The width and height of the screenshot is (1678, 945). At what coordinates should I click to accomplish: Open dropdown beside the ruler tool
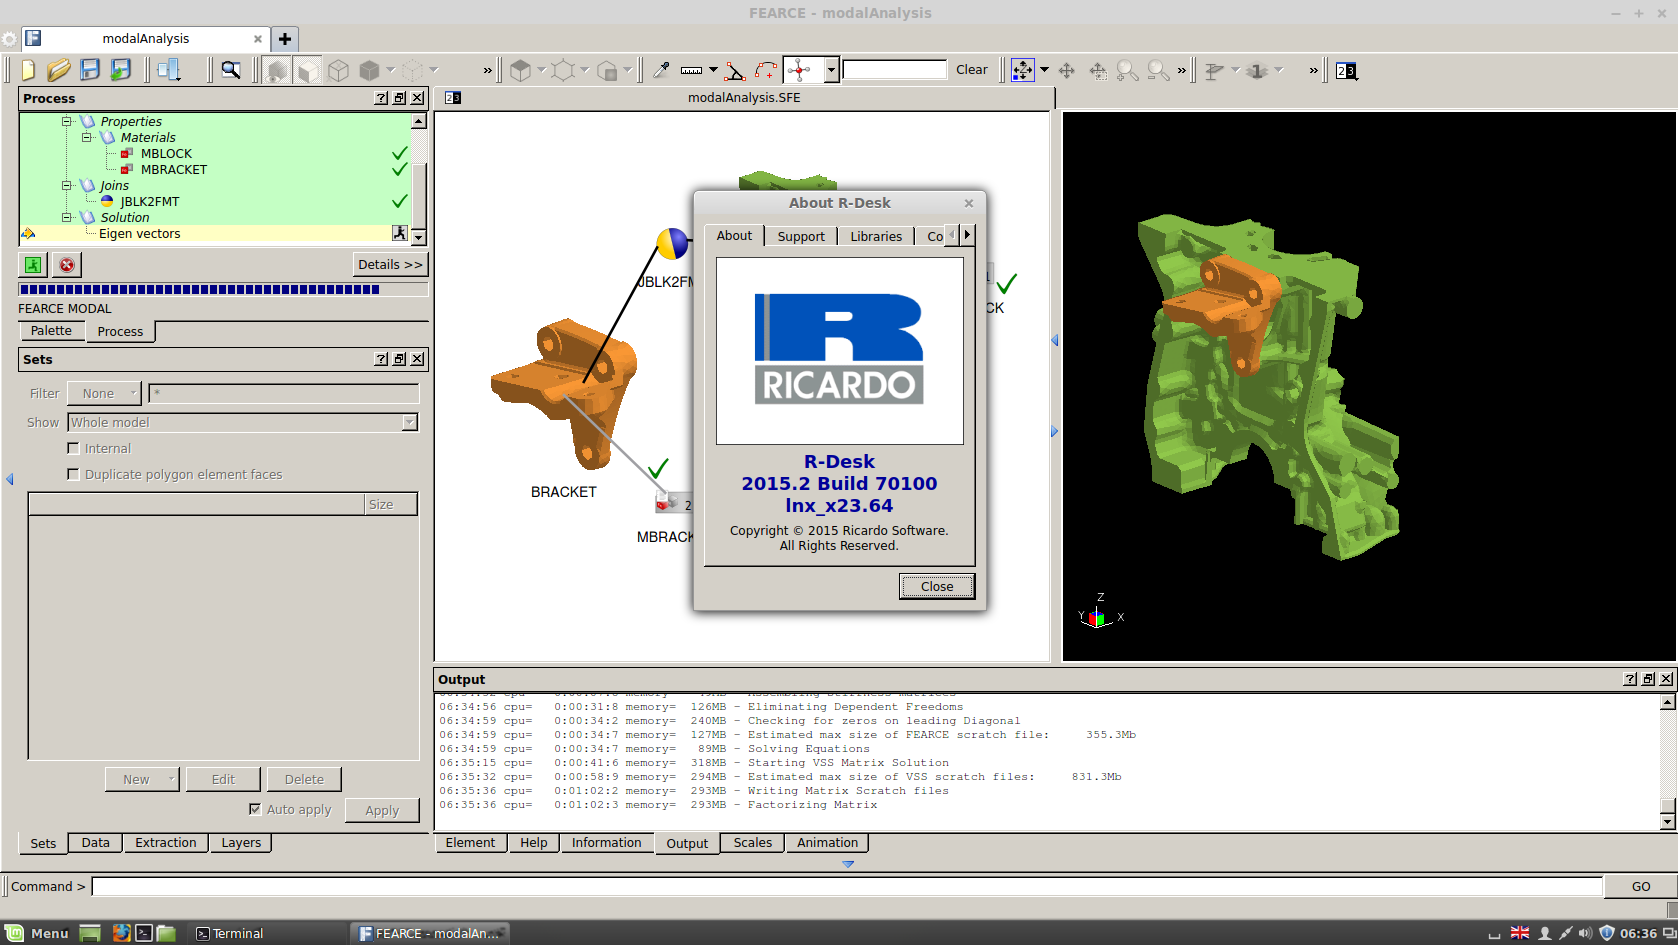(x=713, y=70)
